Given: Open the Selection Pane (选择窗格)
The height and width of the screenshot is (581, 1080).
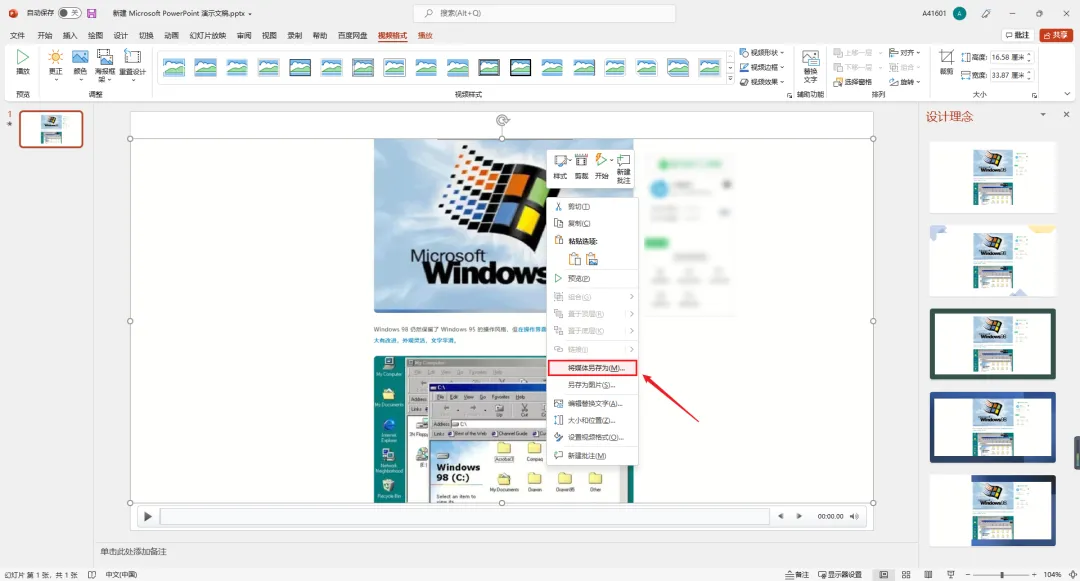Looking at the screenshot, I should click(x=853, y=82).
